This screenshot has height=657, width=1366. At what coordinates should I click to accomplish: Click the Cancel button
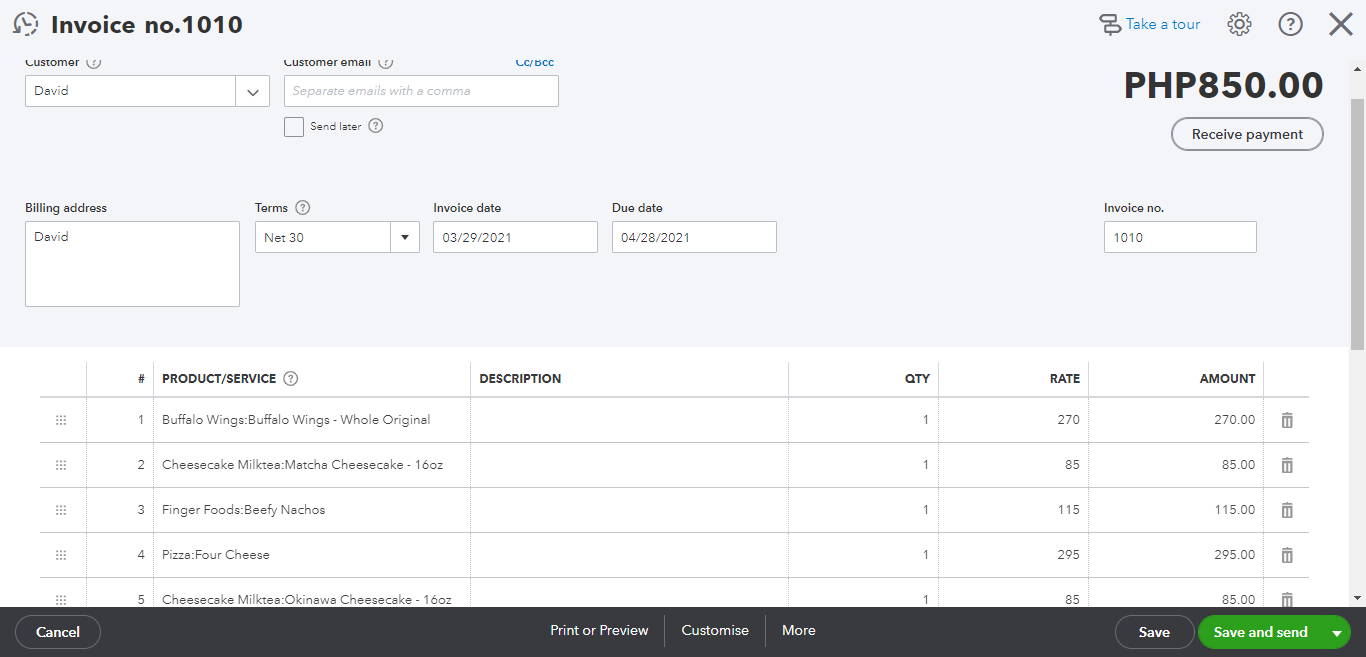[x=58, y=632]
